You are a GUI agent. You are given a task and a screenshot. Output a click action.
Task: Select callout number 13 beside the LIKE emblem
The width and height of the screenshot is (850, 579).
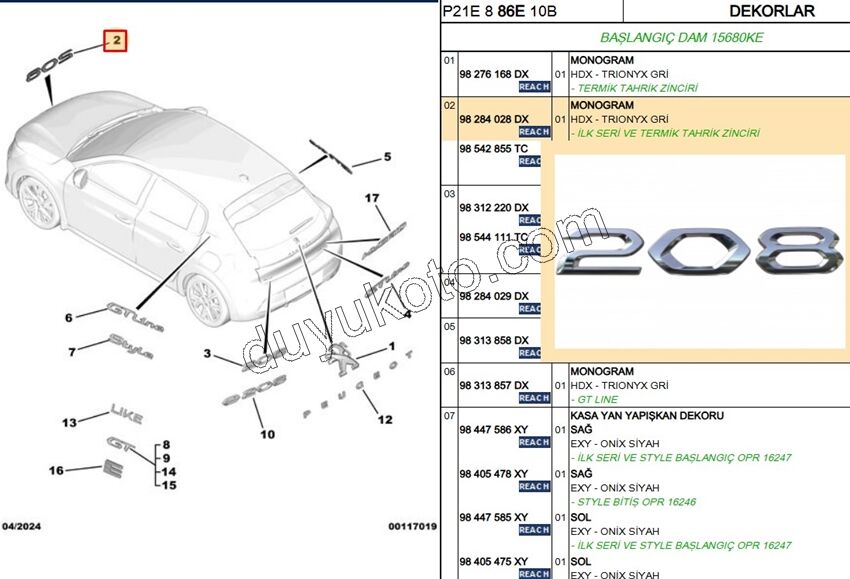click(x=69, y=422)
